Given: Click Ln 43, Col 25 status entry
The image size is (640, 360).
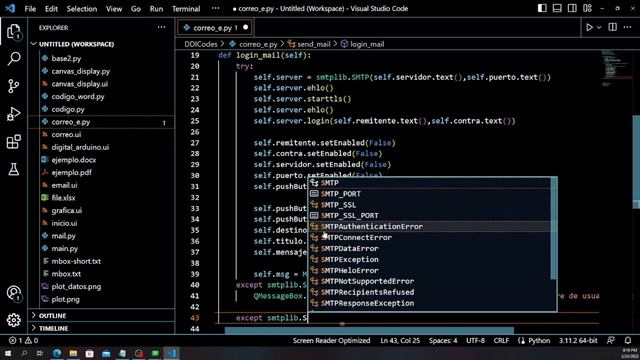Looking at the screenshot, I should (x=400, y=340).
